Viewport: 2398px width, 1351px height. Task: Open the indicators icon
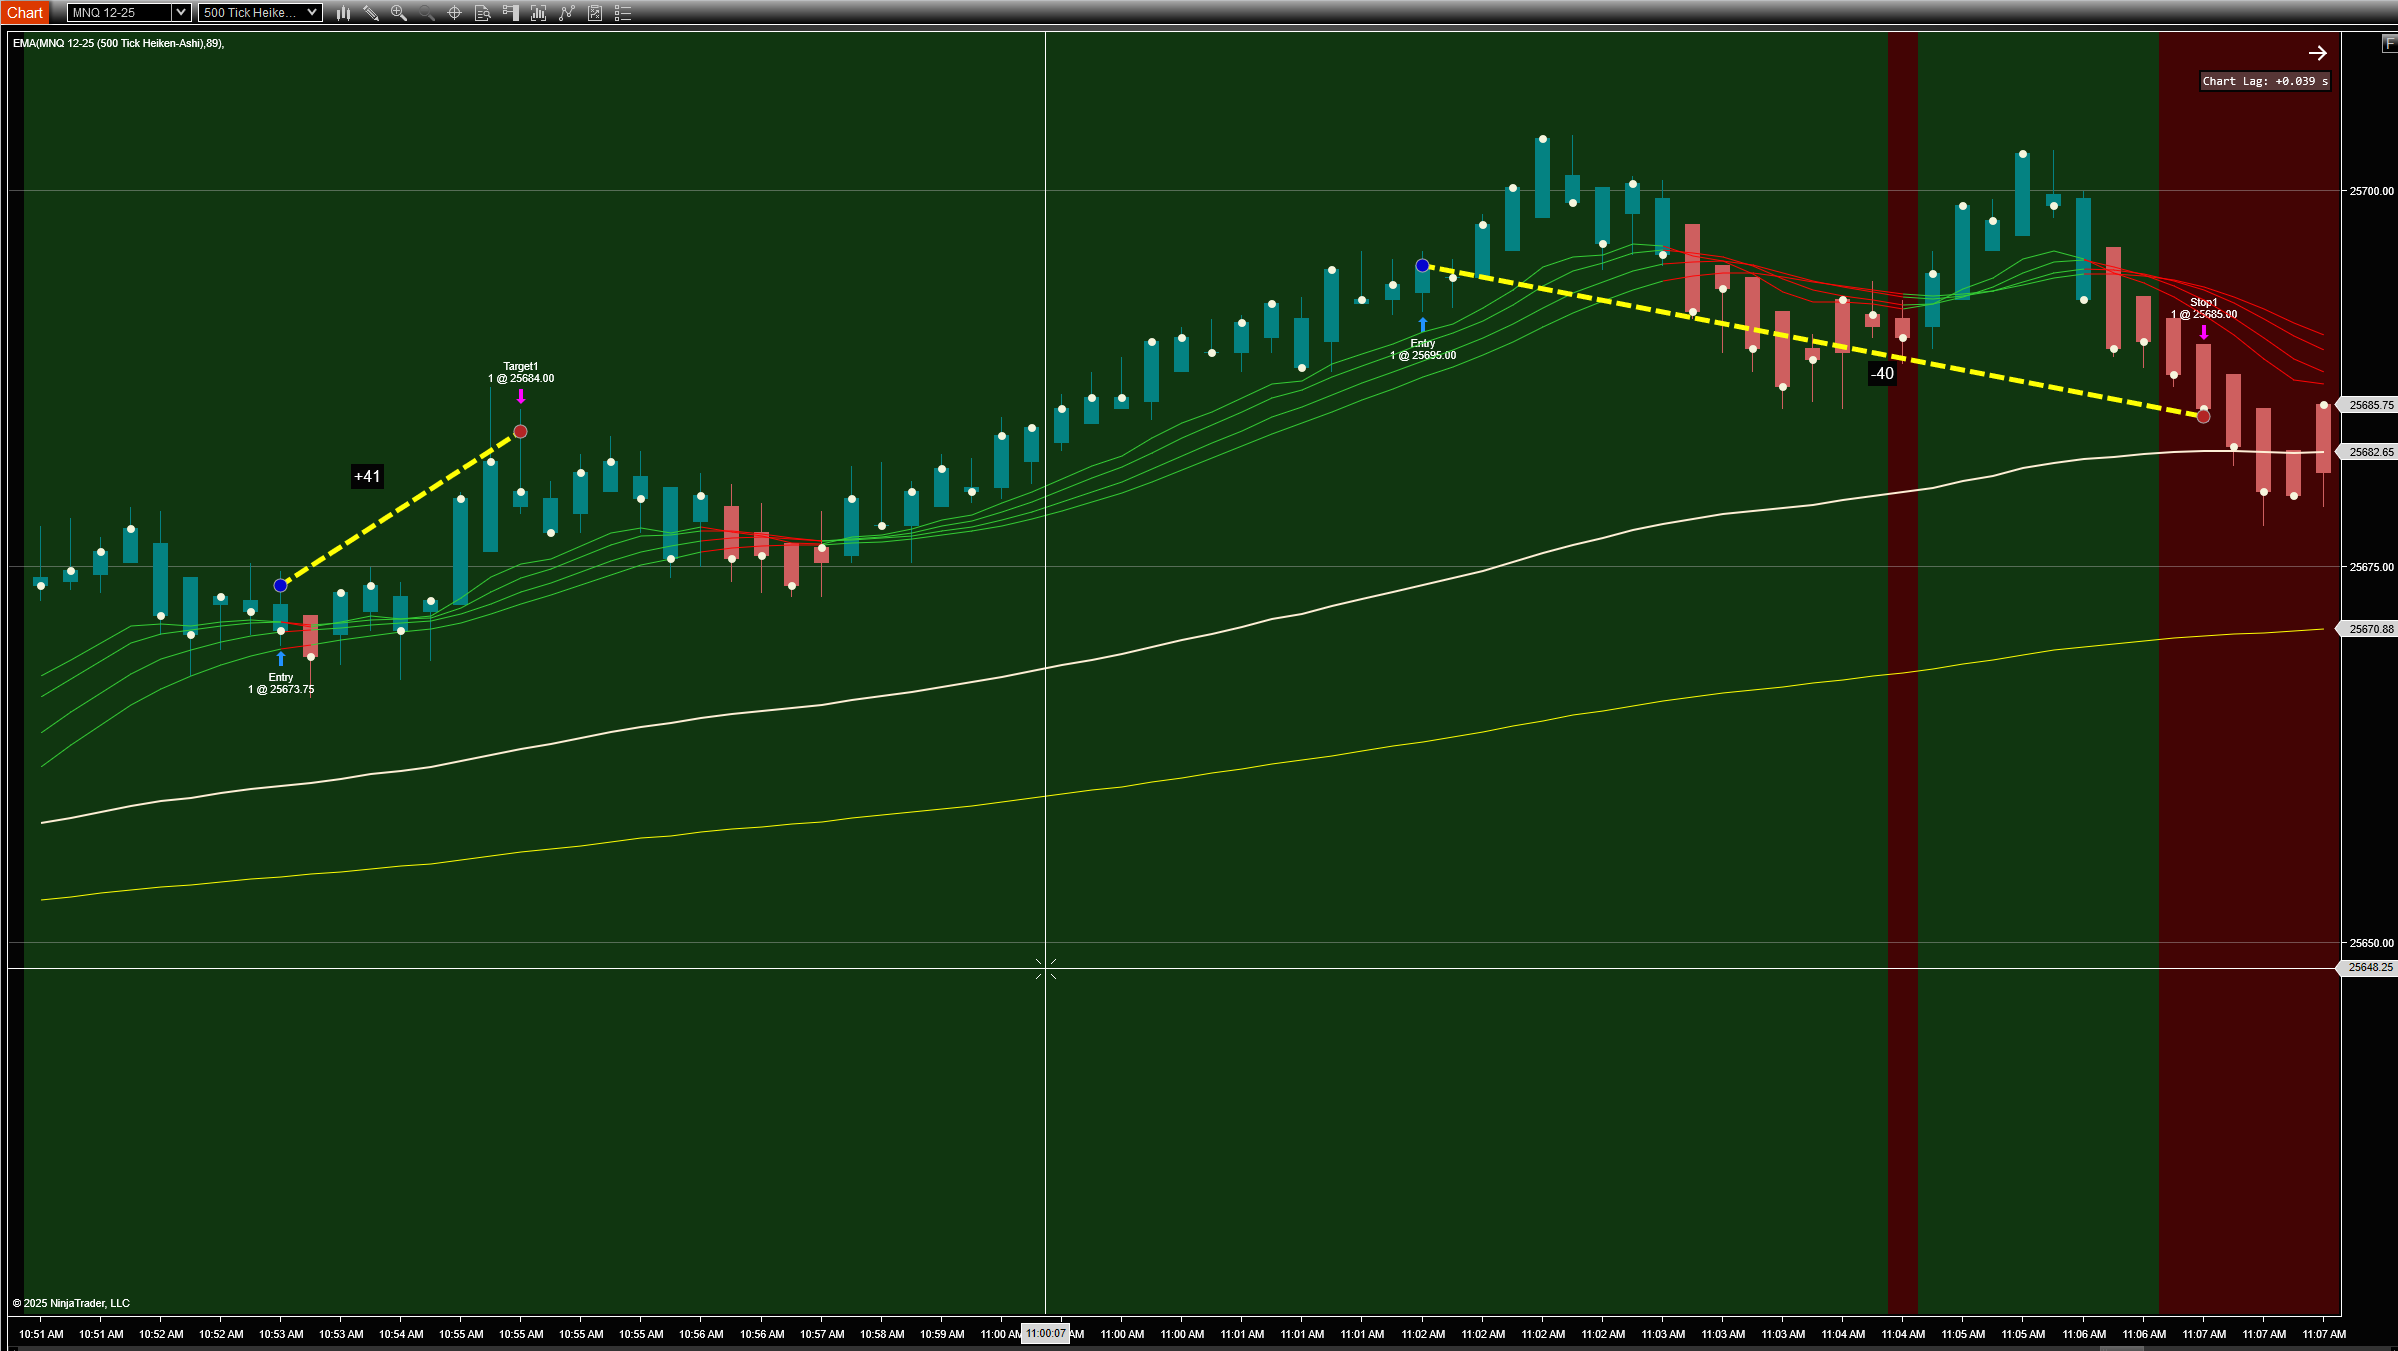click(538, 13)
